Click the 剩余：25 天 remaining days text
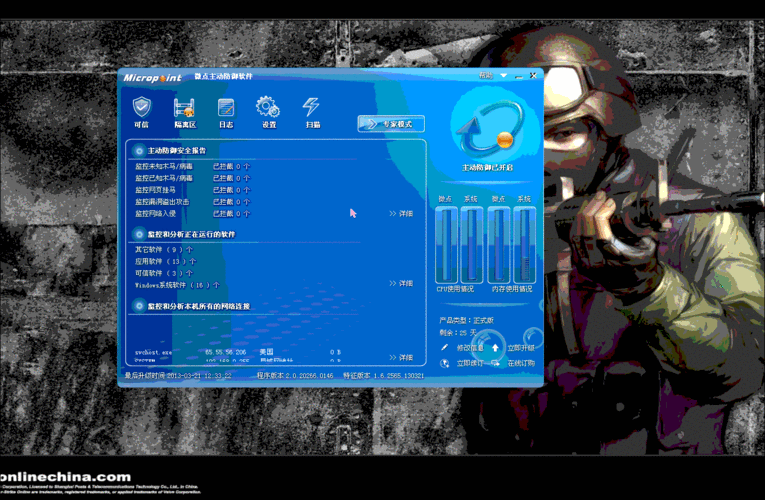765x500 pixels. click(x=458, y=333)
